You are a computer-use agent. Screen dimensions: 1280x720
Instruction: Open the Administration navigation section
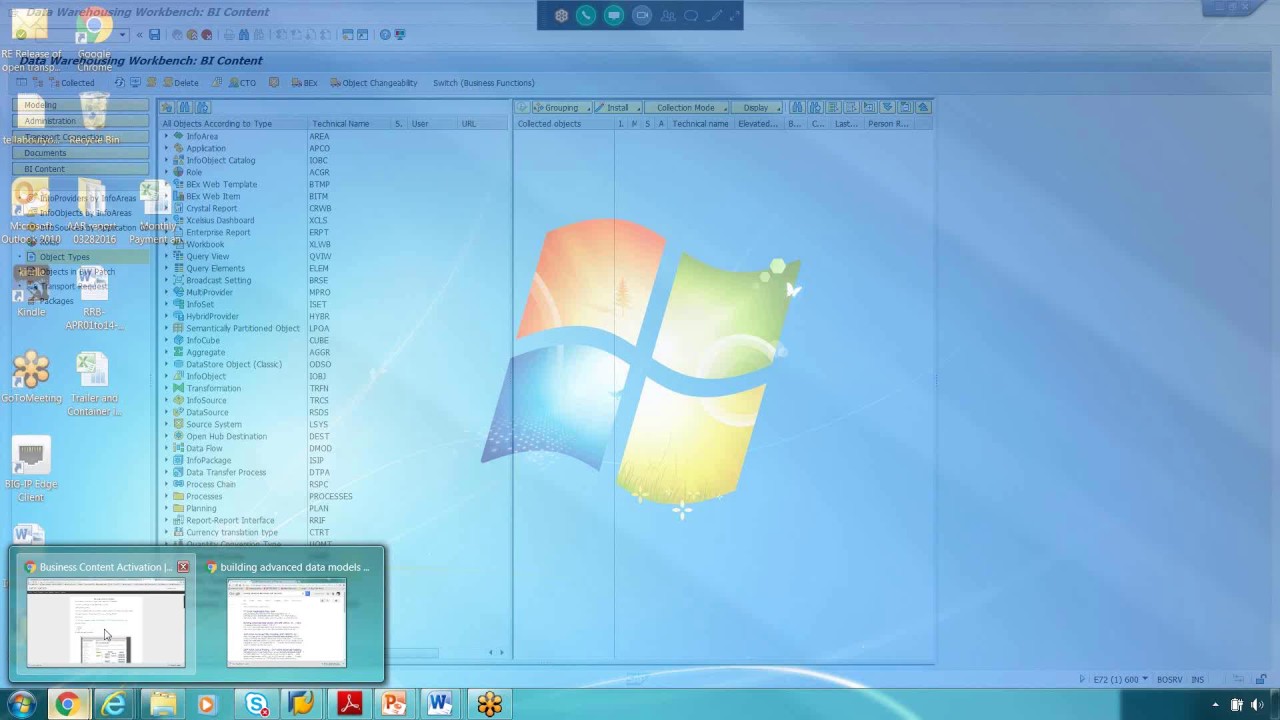[80, 121]
